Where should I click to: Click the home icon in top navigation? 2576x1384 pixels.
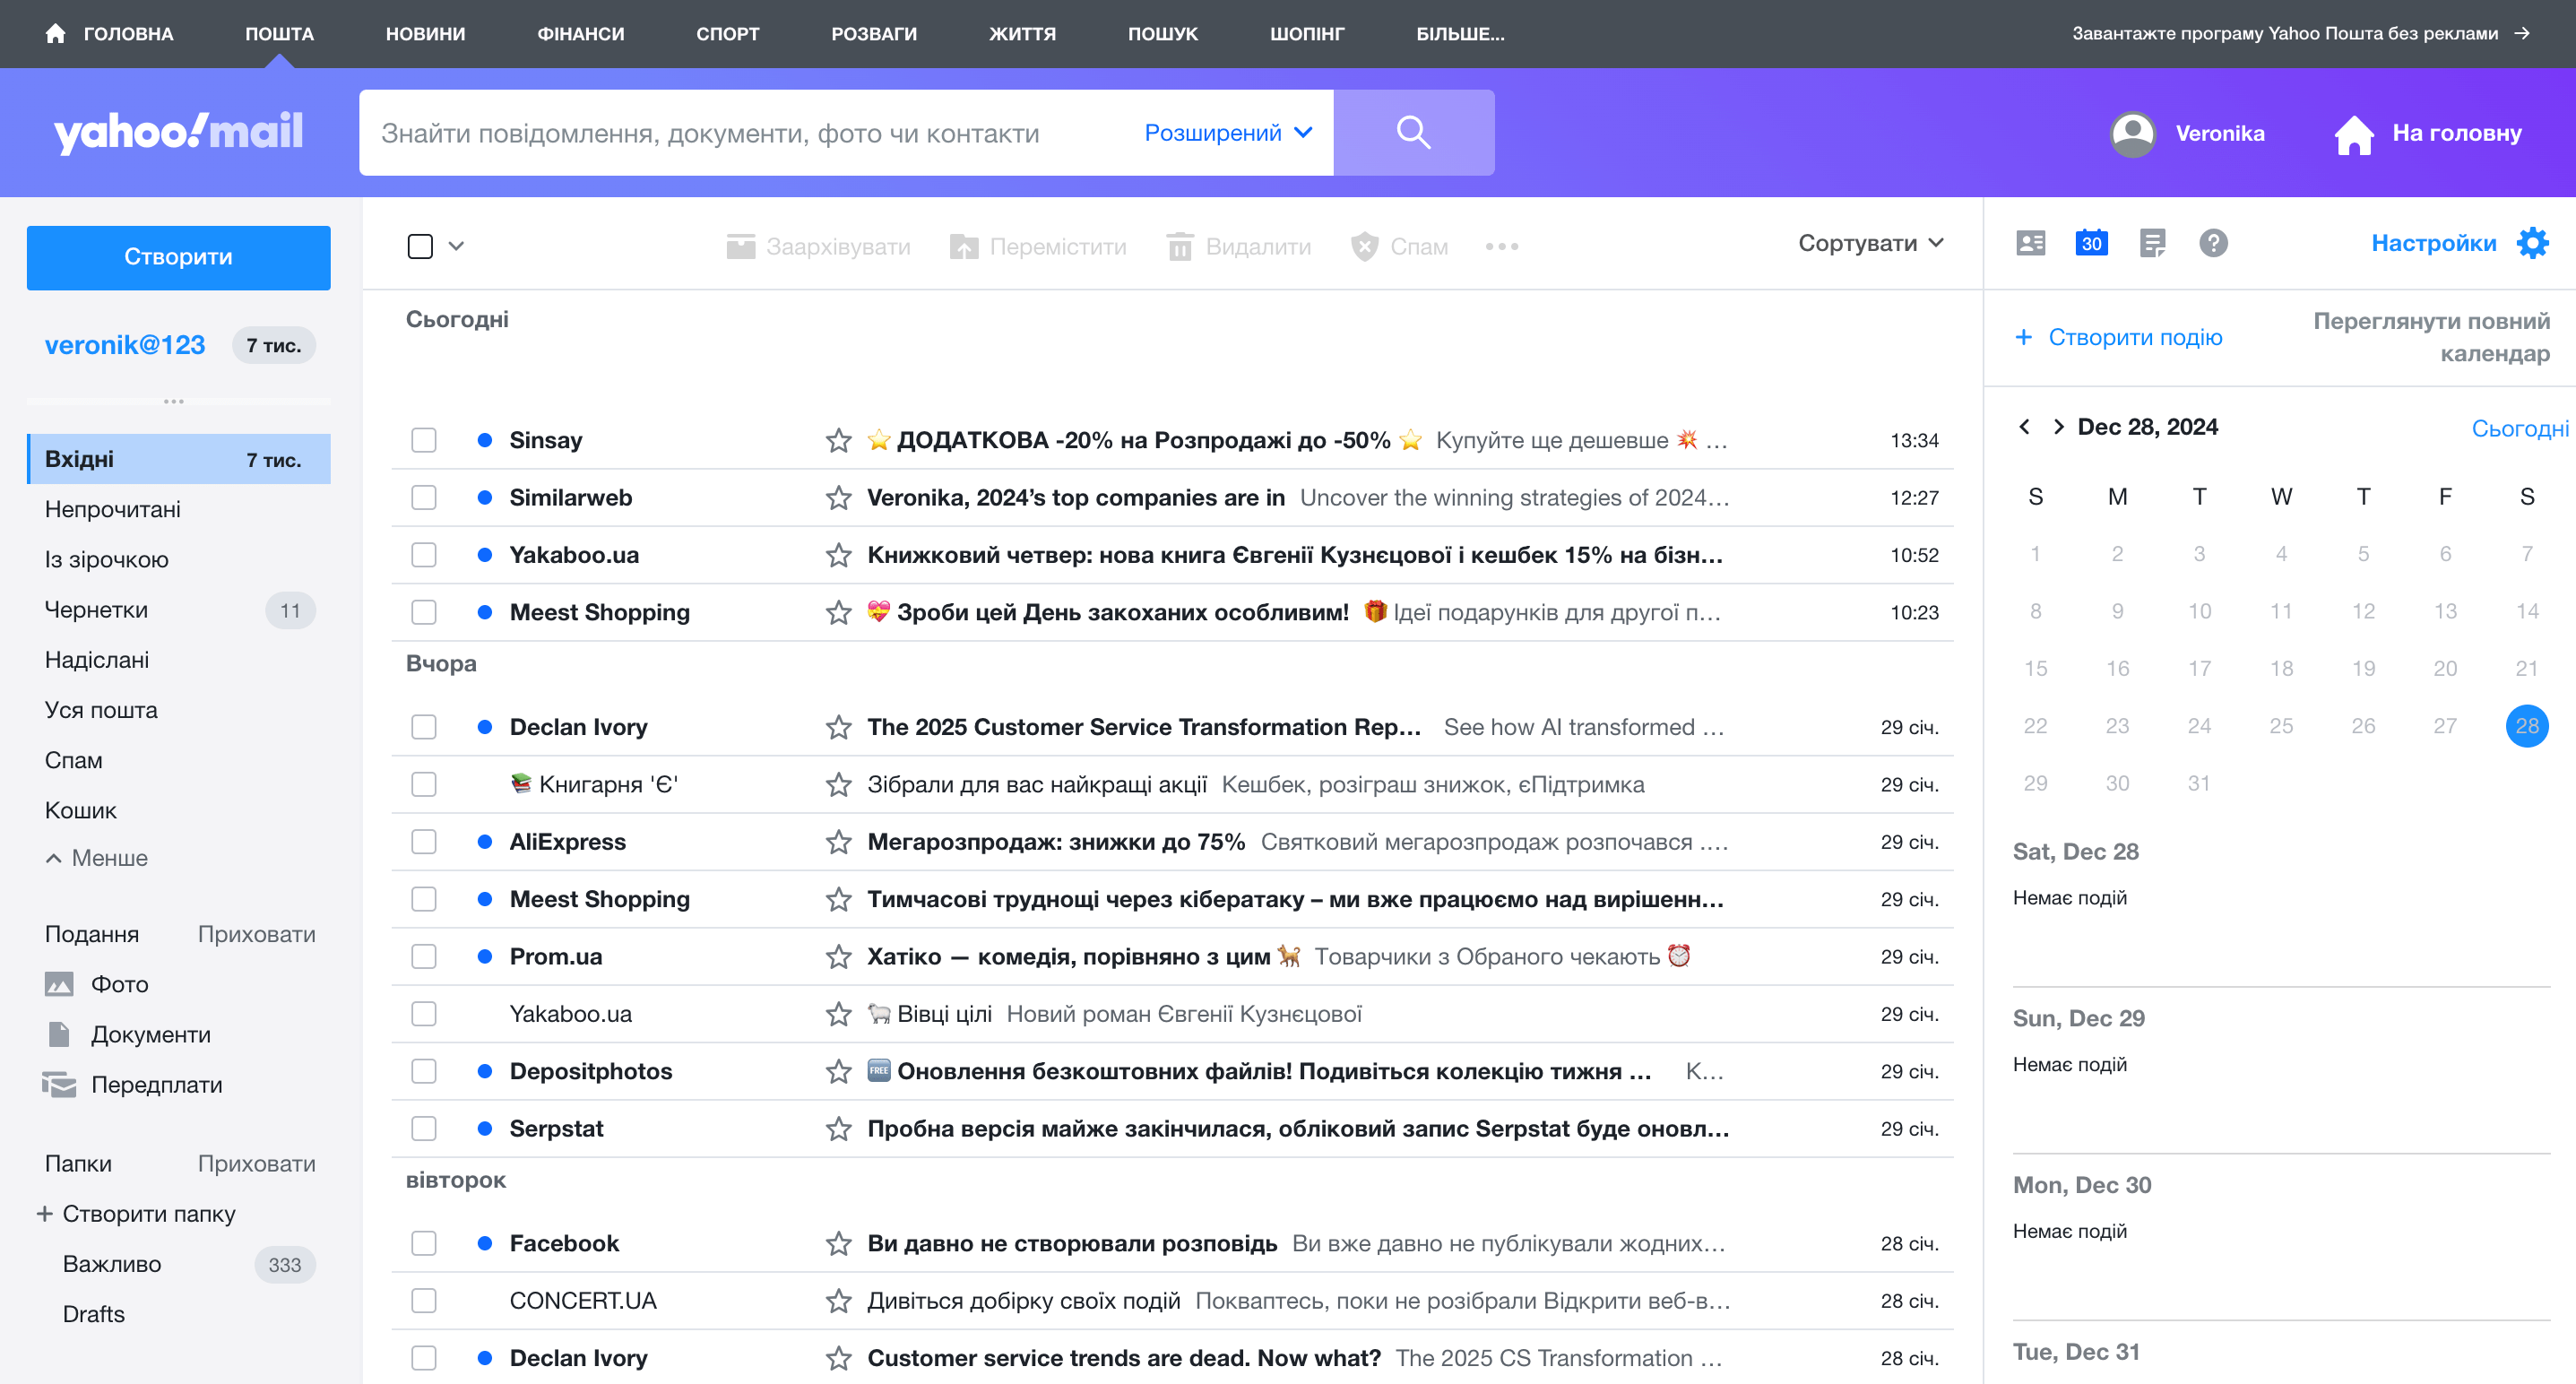(x=55, y=33)
